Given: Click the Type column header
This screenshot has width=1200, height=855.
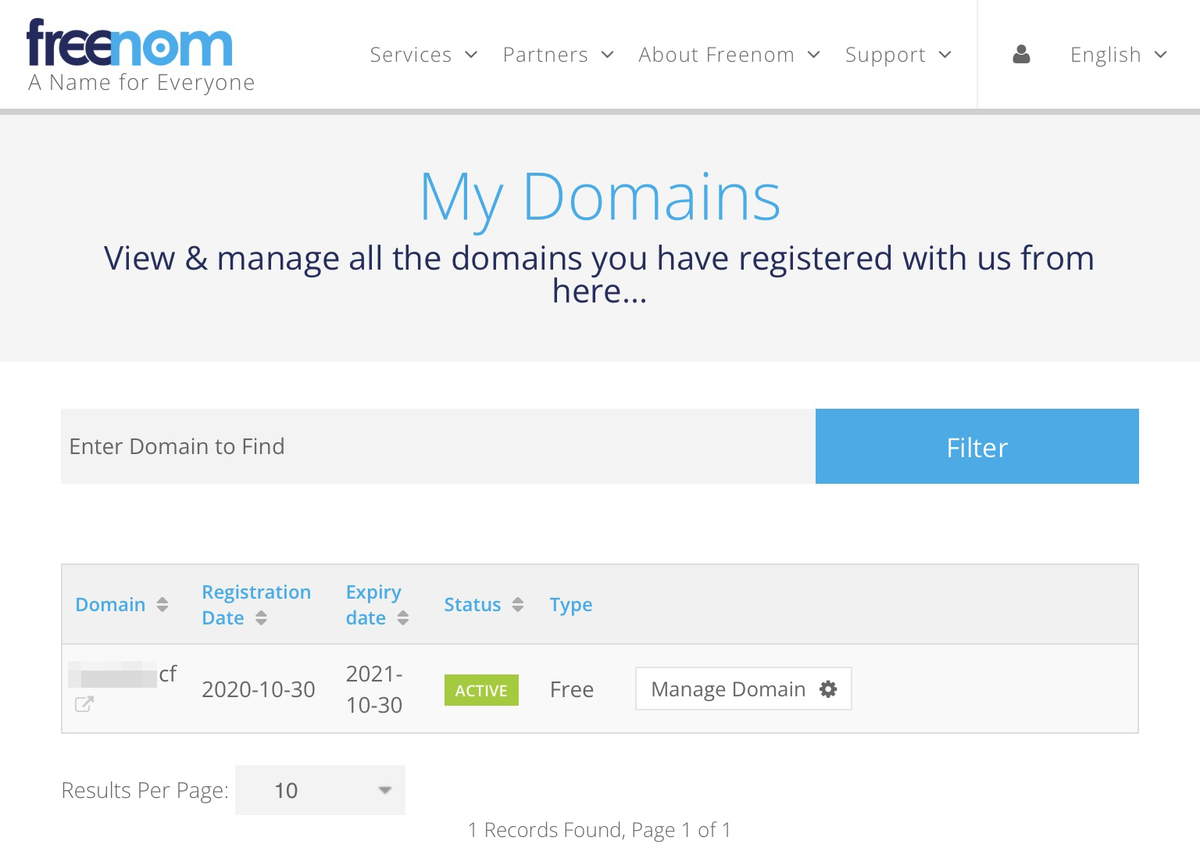Looking at the screenshot, I should point(571,605).
